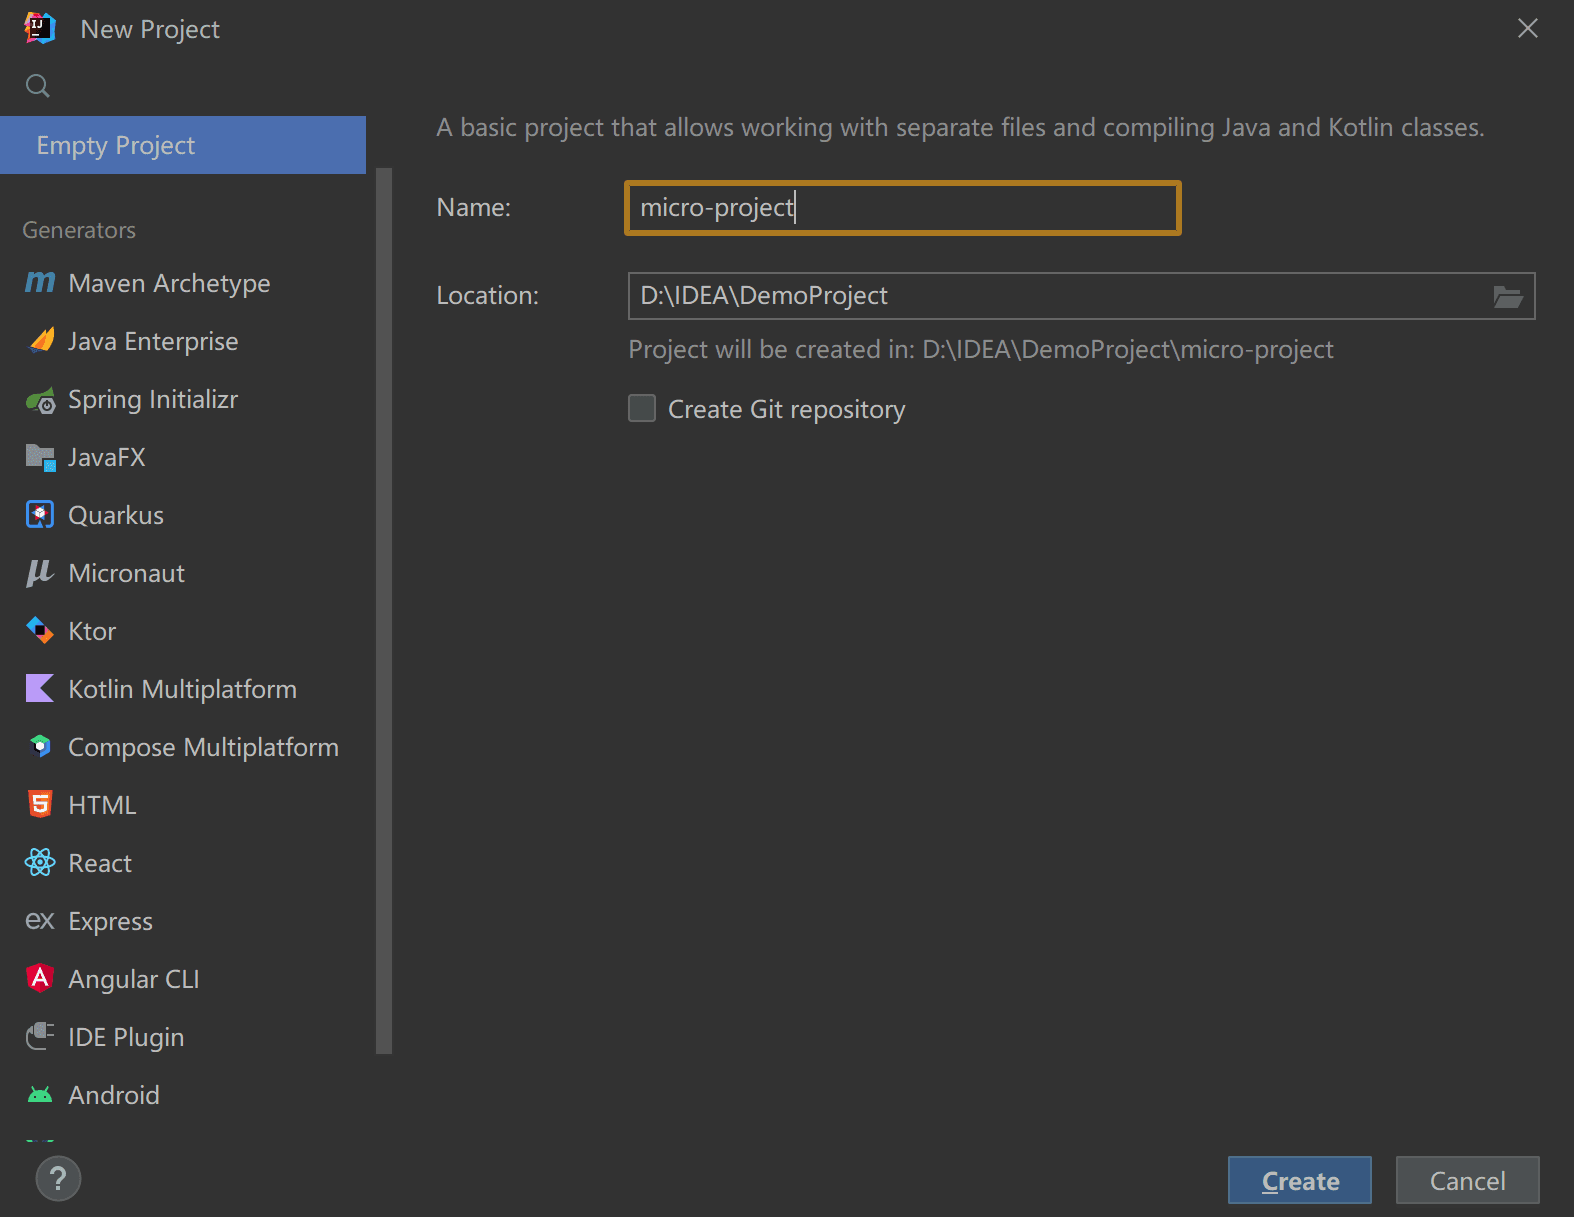The height and width of the screenshot is (1217, 1574).
Task: Choose Kotlin Multiplatform from generators
Action: coord(183,690)
